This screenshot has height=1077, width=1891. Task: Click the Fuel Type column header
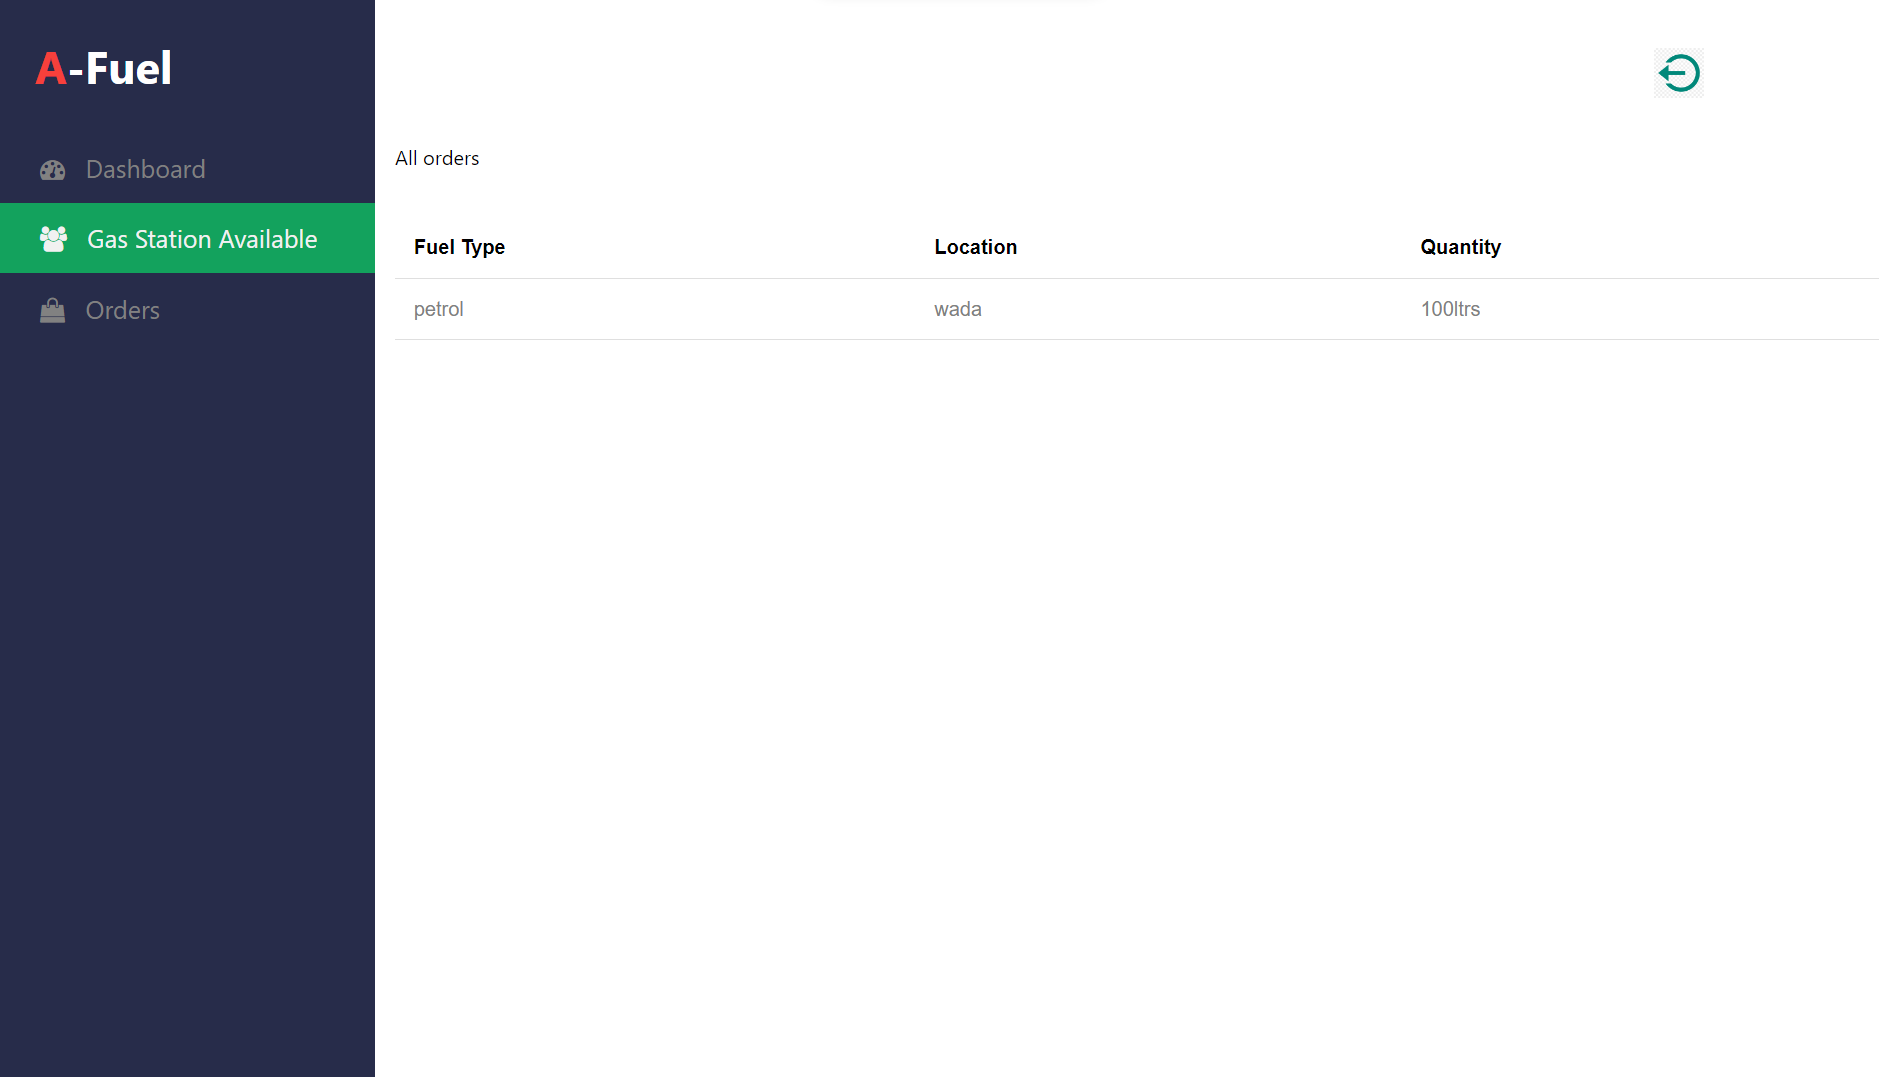(x=459, y=247)
